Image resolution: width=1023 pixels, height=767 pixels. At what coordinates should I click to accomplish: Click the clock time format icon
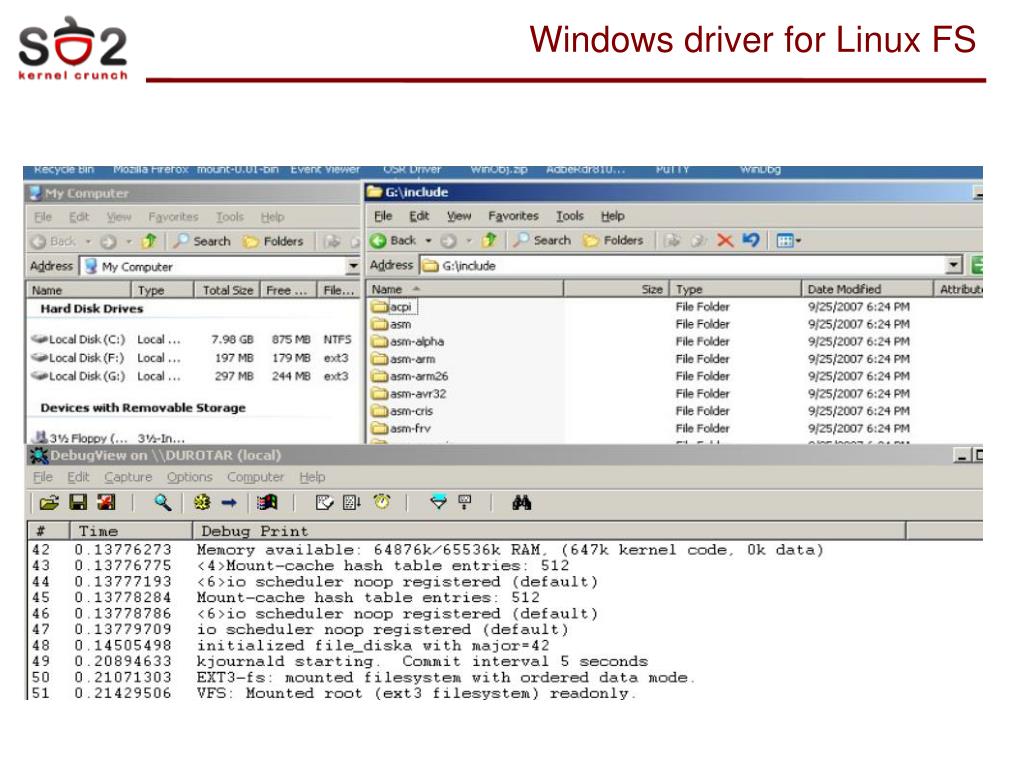point(380,504)
